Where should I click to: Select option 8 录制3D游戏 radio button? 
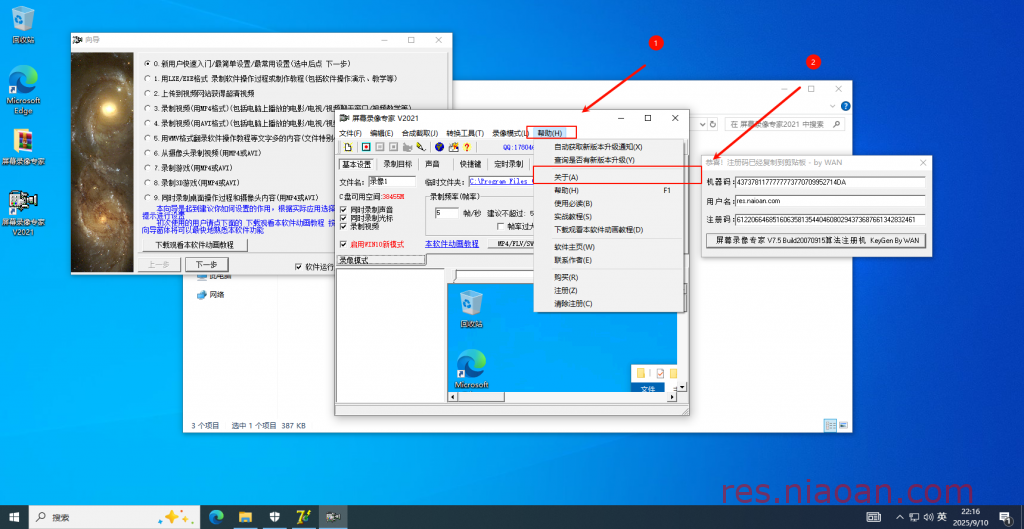(x=147, y=182)
